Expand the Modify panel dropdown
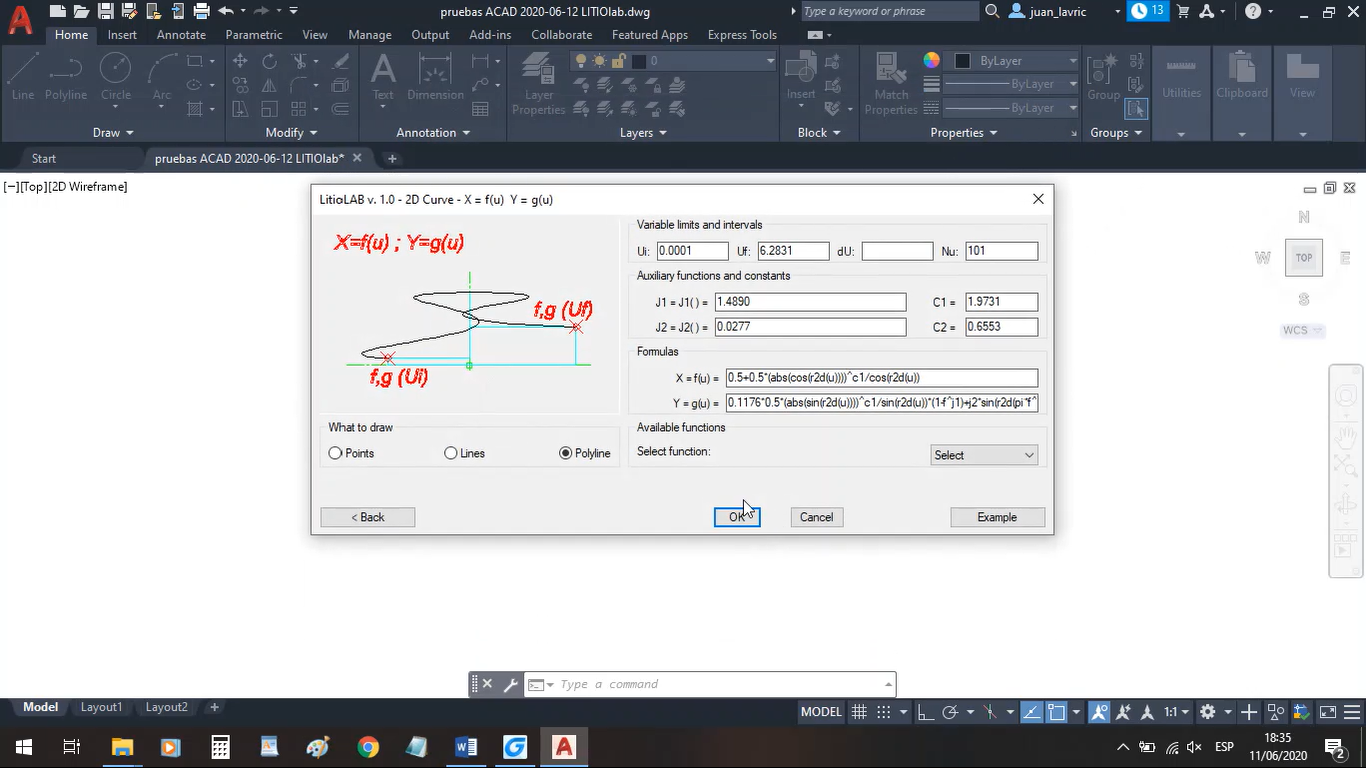This screenshot has height=768, width=1366. (x=291, y=132)
